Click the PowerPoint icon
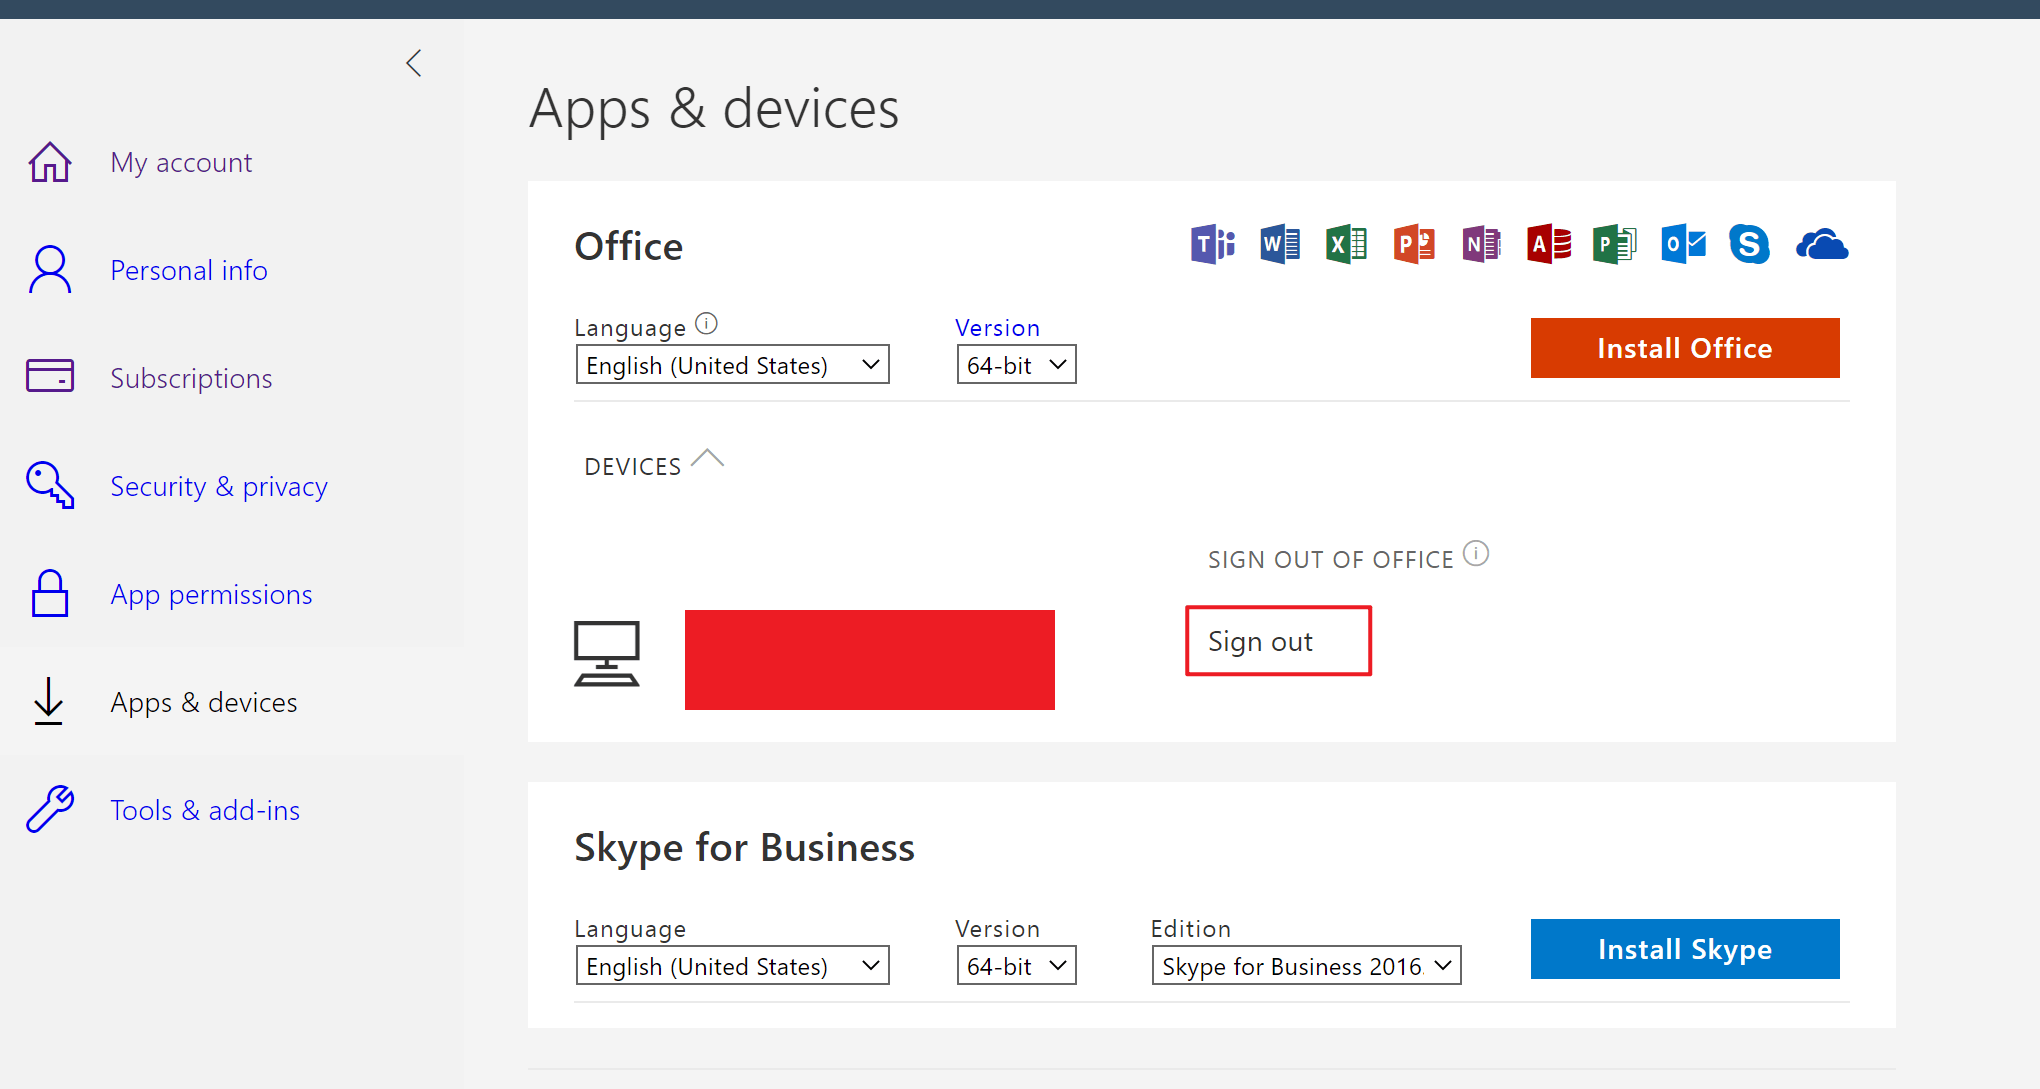 pyautogui.click(x=1414, y=244)
